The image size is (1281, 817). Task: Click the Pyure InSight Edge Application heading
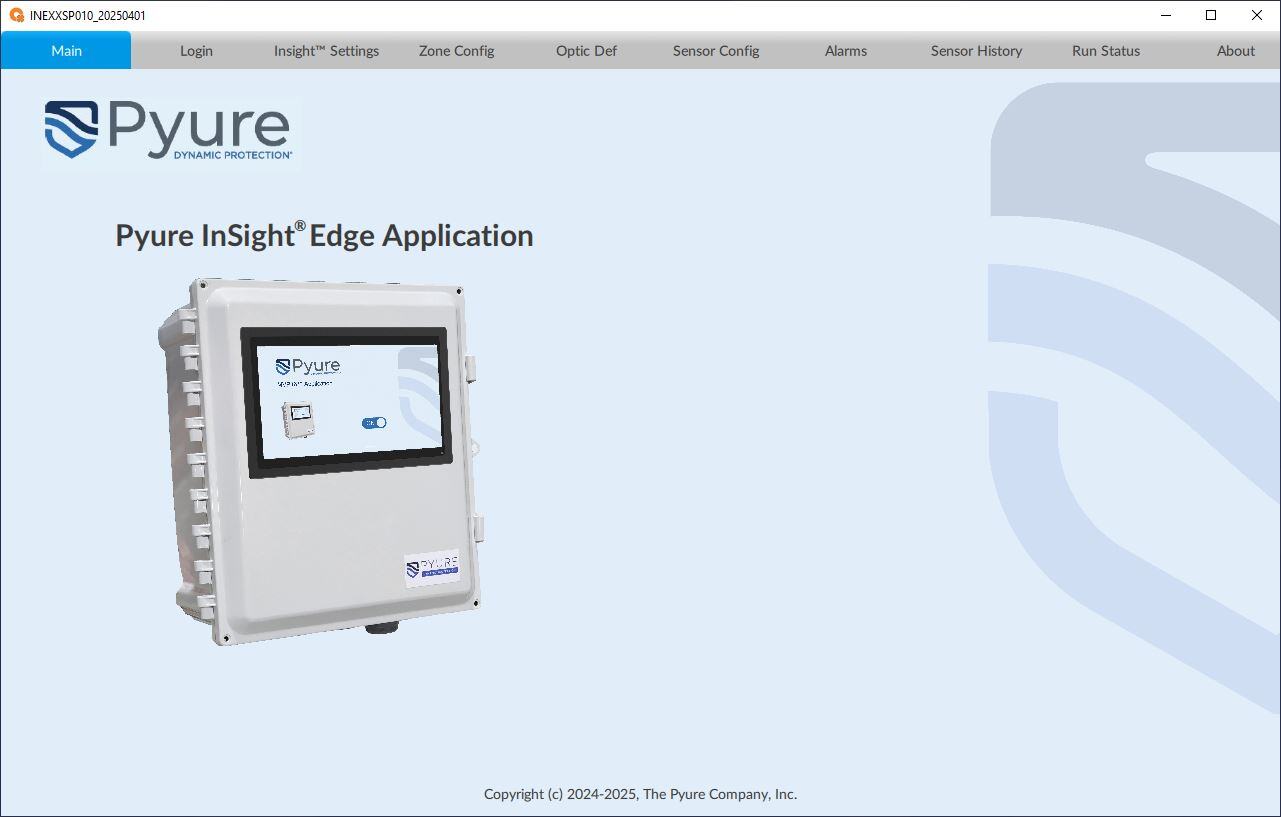click(324, 235)
